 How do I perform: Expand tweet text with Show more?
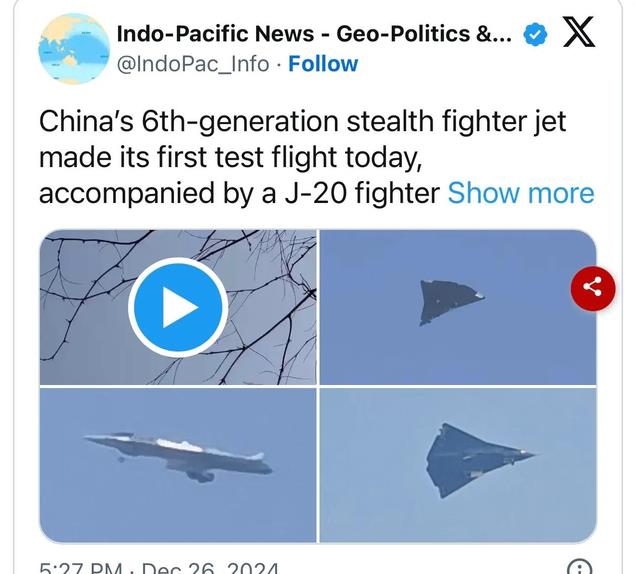[x=521, y=193]
